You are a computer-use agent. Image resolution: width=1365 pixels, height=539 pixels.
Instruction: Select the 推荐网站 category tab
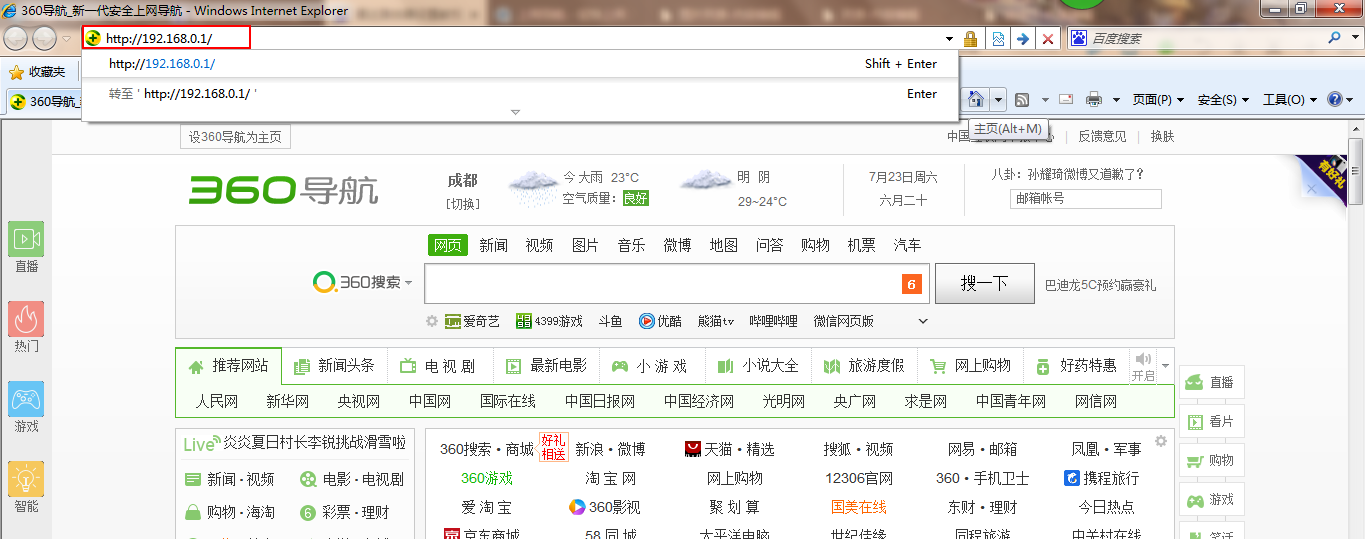pos(228,366)
